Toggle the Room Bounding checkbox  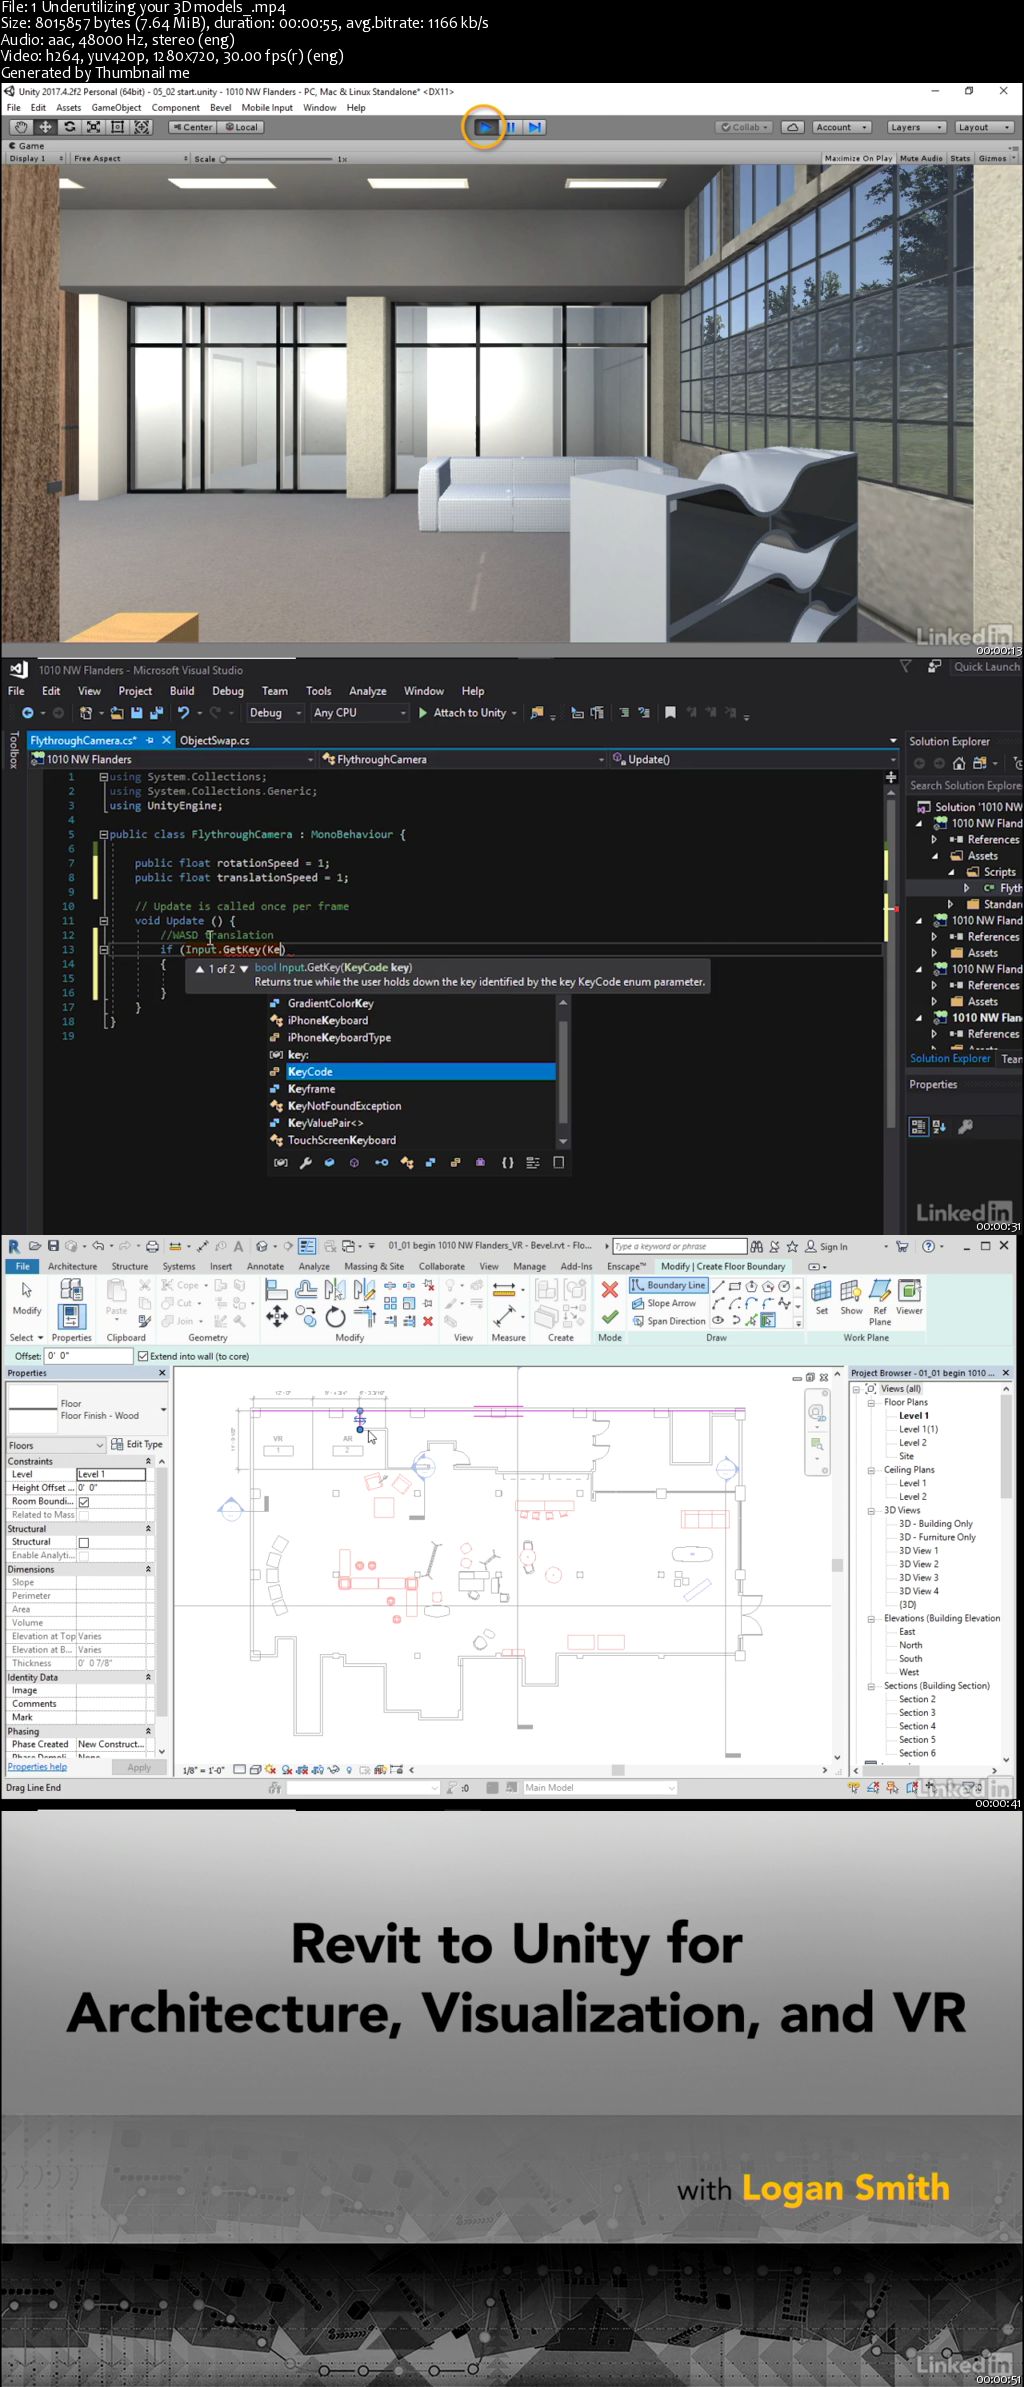point(84,1502)
